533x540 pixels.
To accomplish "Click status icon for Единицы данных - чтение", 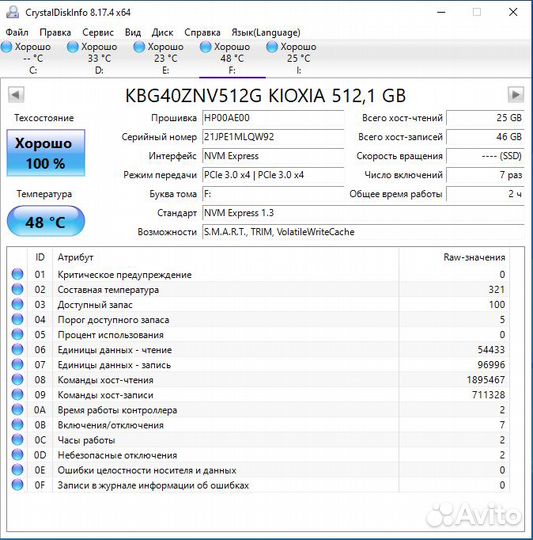I will tap(17, 350).
